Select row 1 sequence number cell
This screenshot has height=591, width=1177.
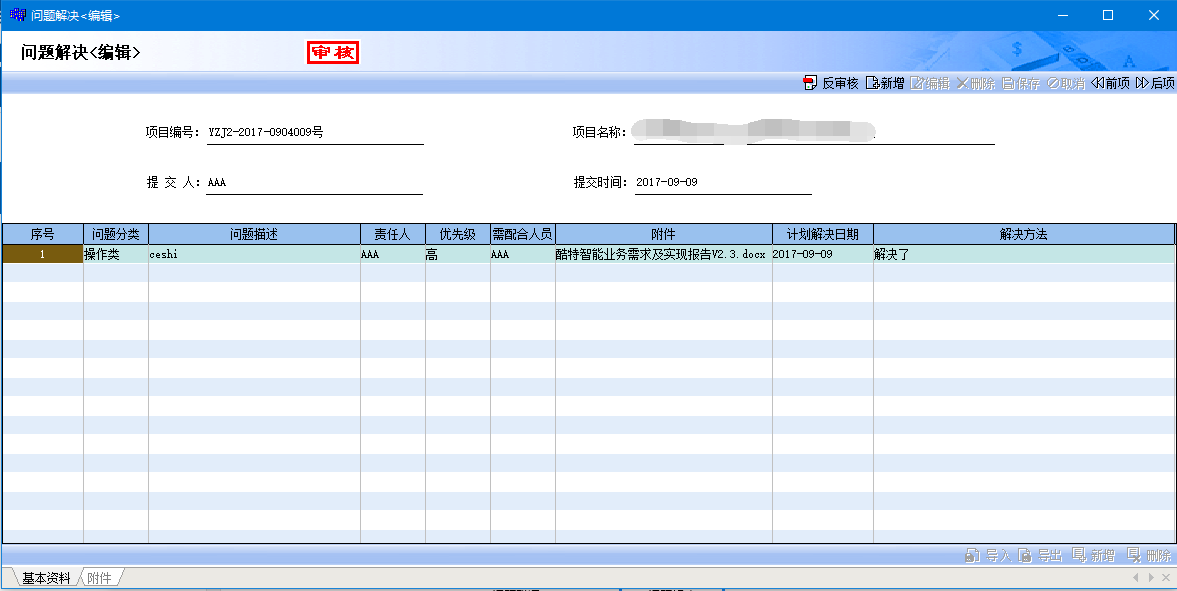point(43,255)
